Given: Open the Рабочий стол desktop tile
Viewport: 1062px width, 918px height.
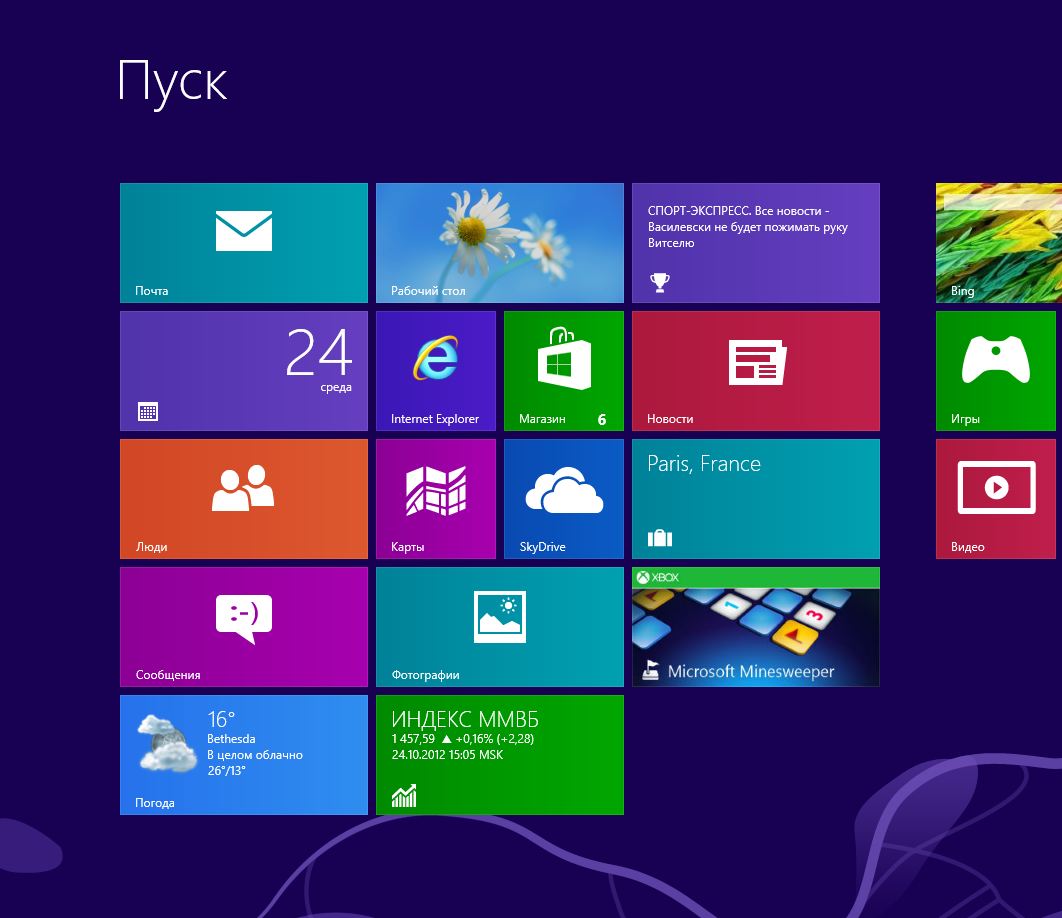Looking at the screenshot, I should click(500, 243).
